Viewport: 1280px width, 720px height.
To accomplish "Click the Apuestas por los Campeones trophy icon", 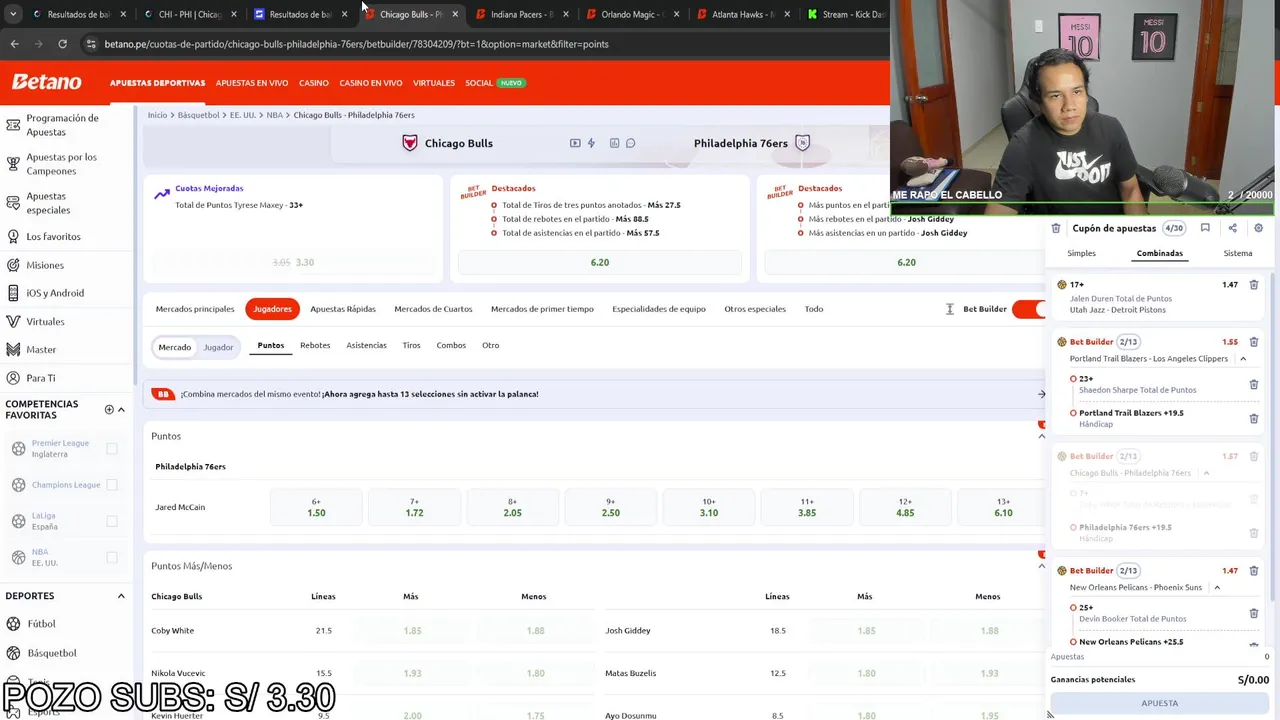I will pos(13,164).
